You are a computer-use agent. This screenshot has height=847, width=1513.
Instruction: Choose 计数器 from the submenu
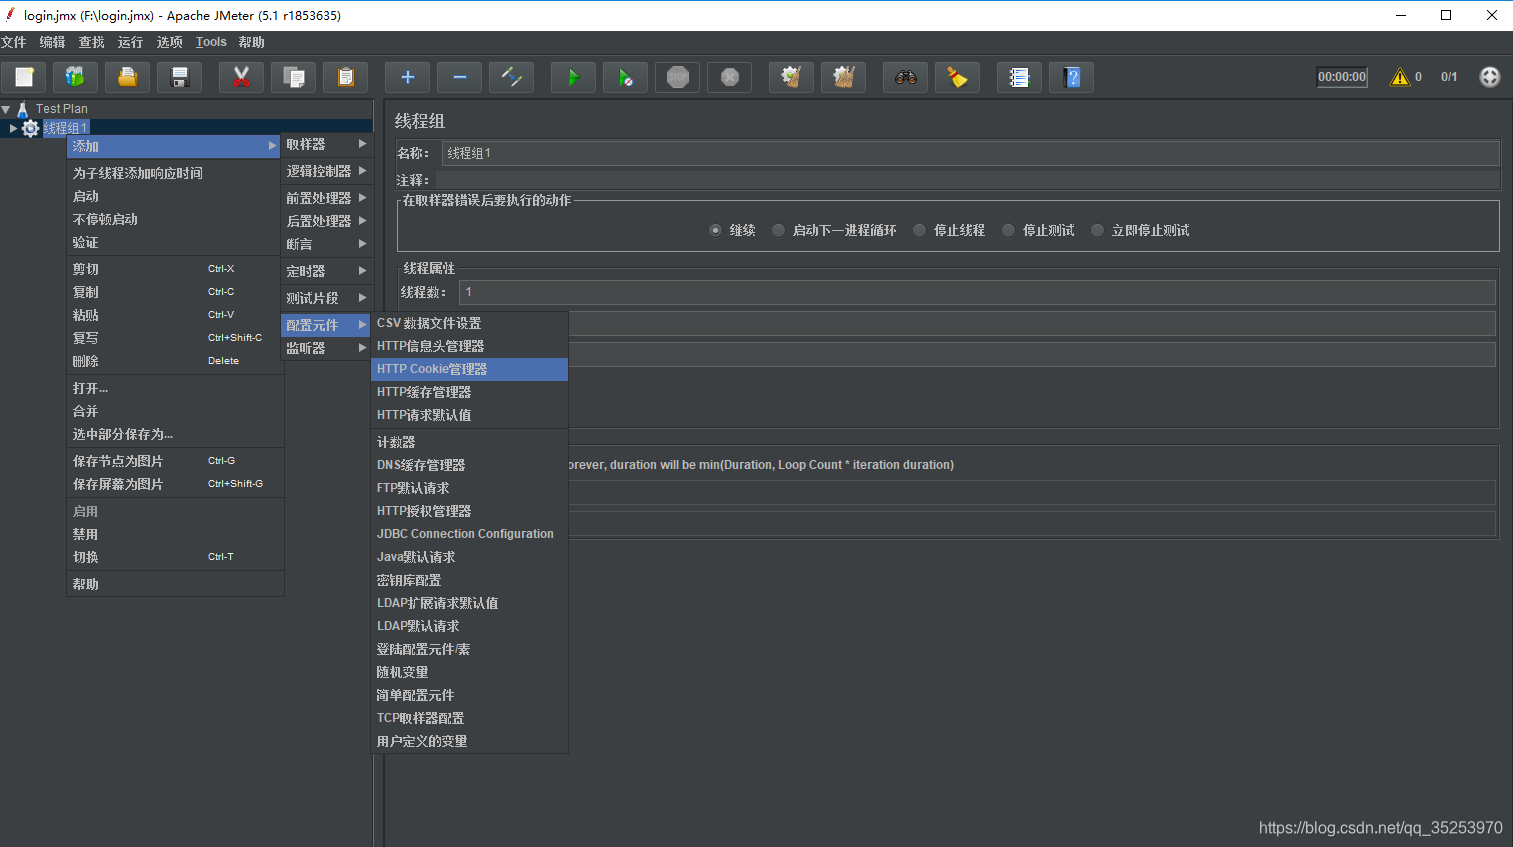point(469,442)
